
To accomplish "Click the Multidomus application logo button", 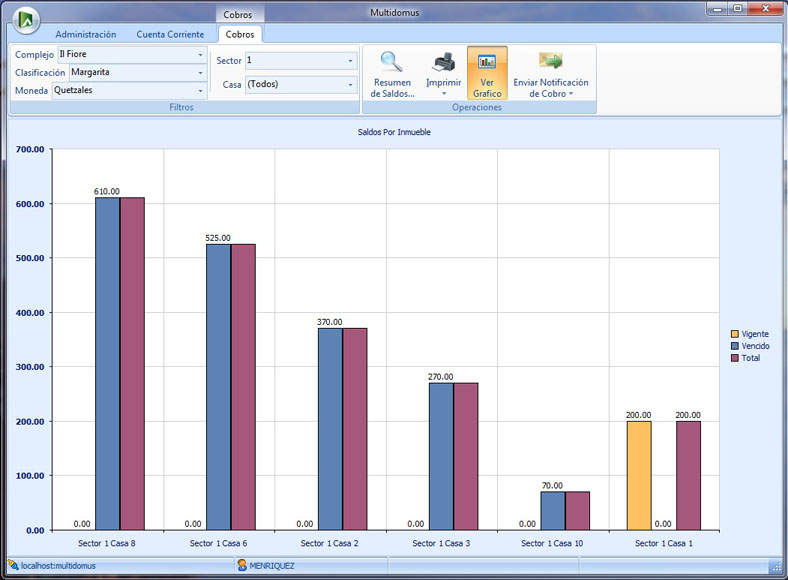I will 24,19.
